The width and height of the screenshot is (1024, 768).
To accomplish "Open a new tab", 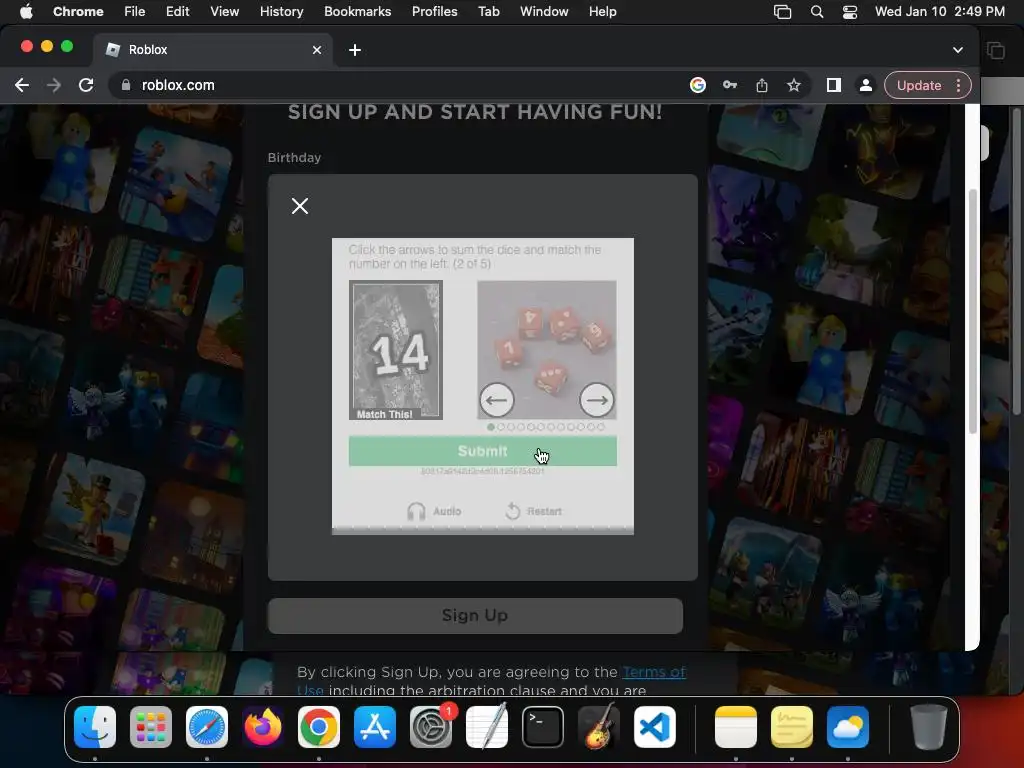I will pos(355,50).
